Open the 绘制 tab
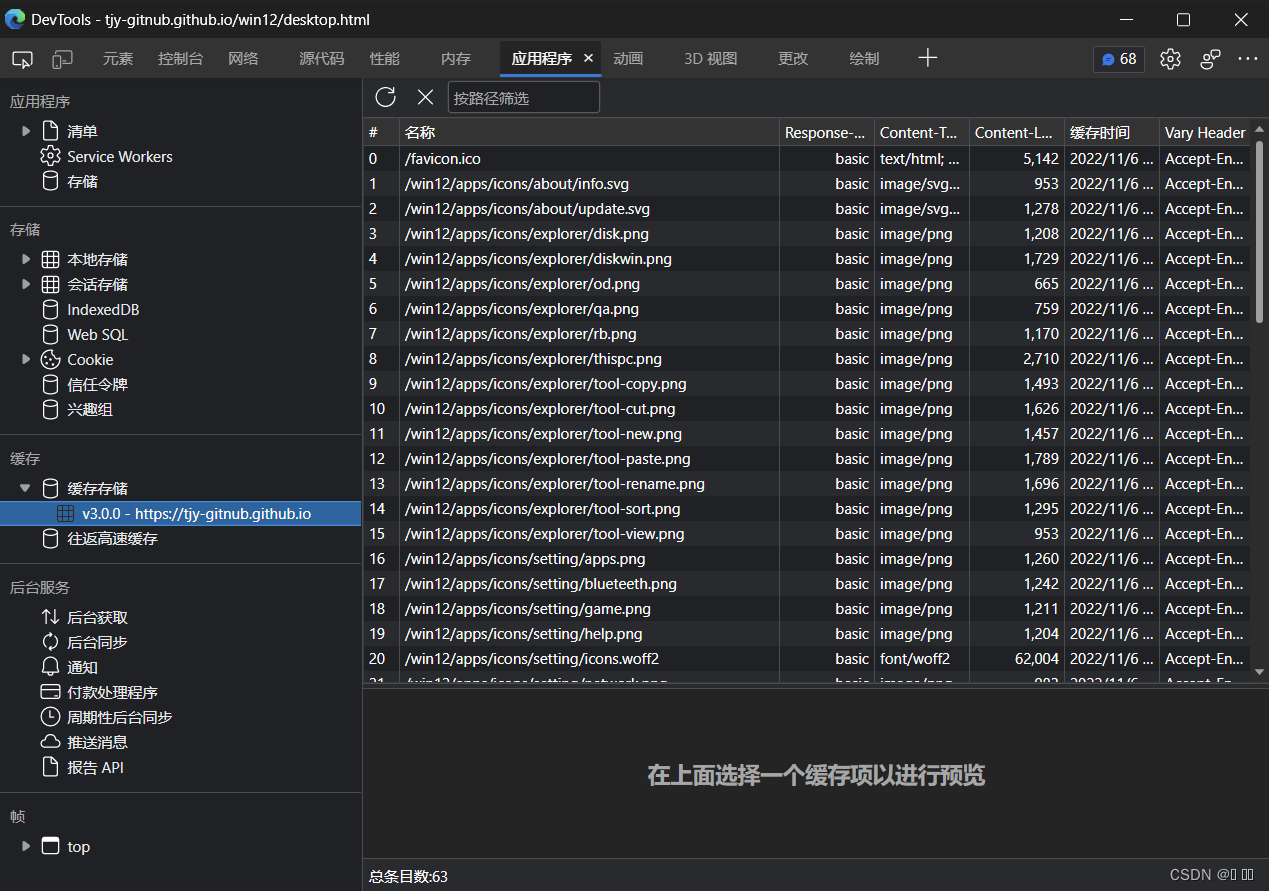Image resolution: width=1269 pixels, height=891 pixels. click(864, 59)
